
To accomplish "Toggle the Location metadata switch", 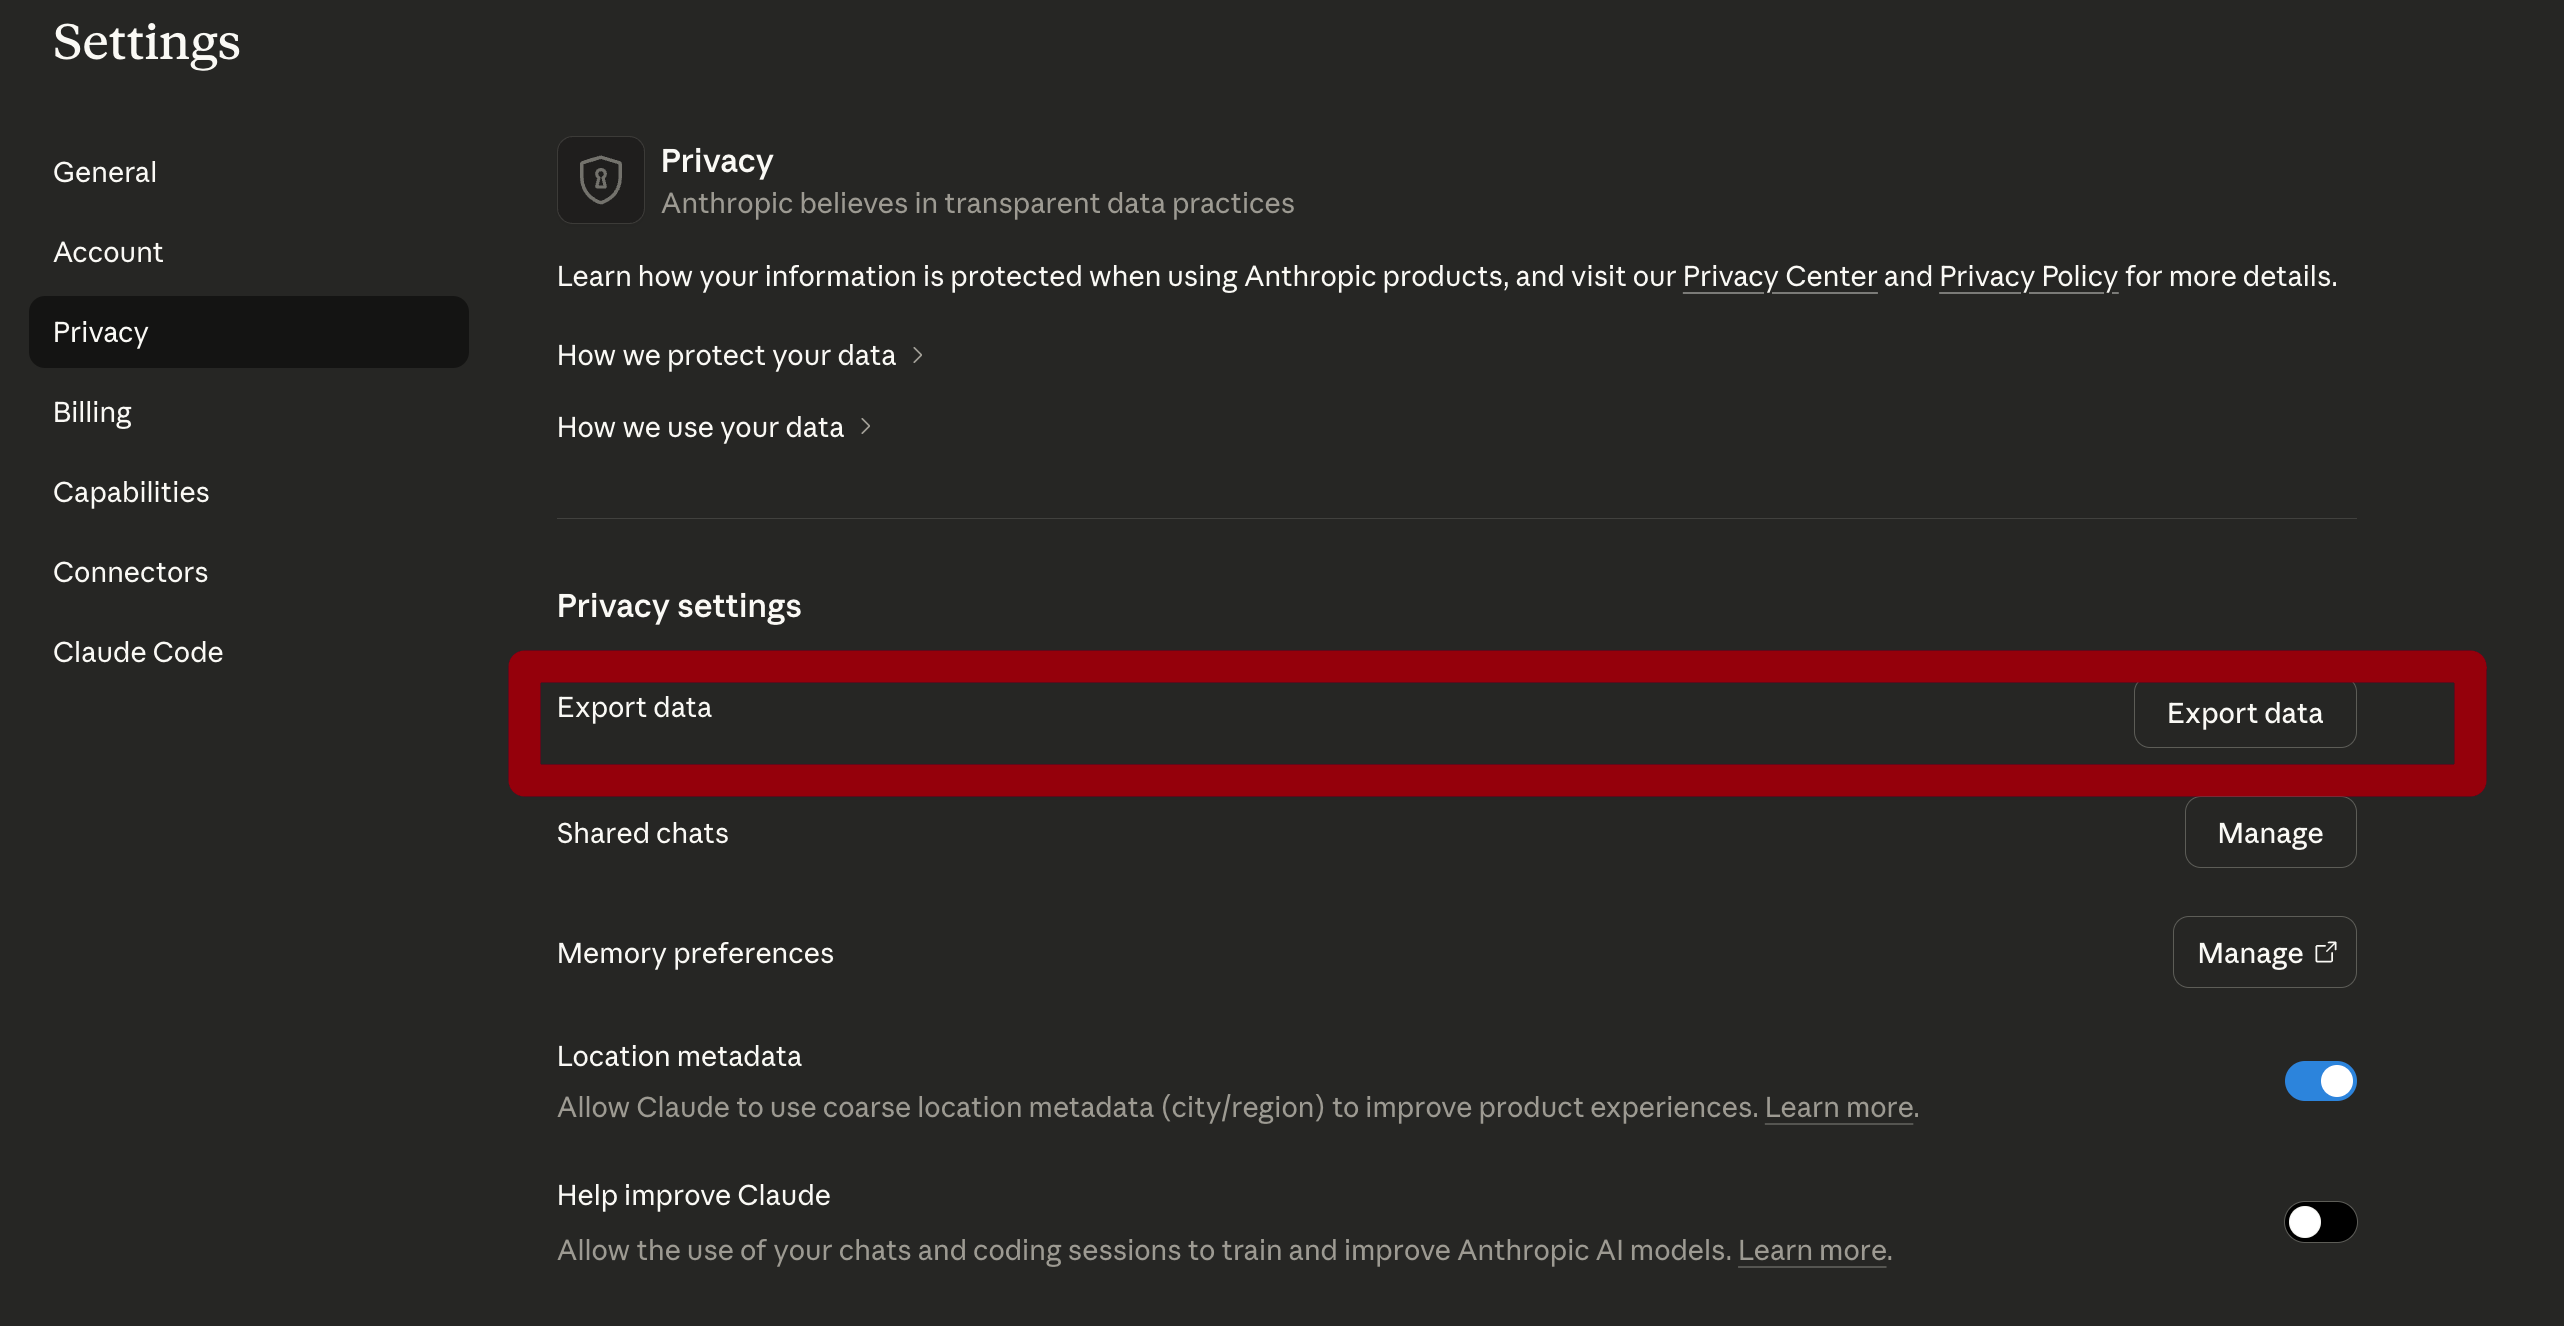I will click(2320, 1081).
